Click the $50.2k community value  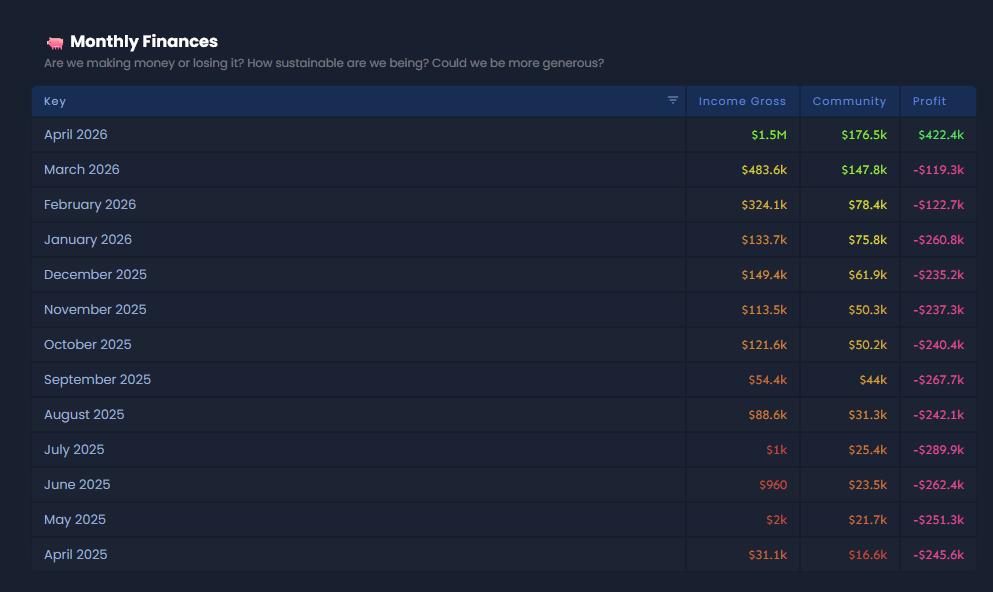(868, 345)
